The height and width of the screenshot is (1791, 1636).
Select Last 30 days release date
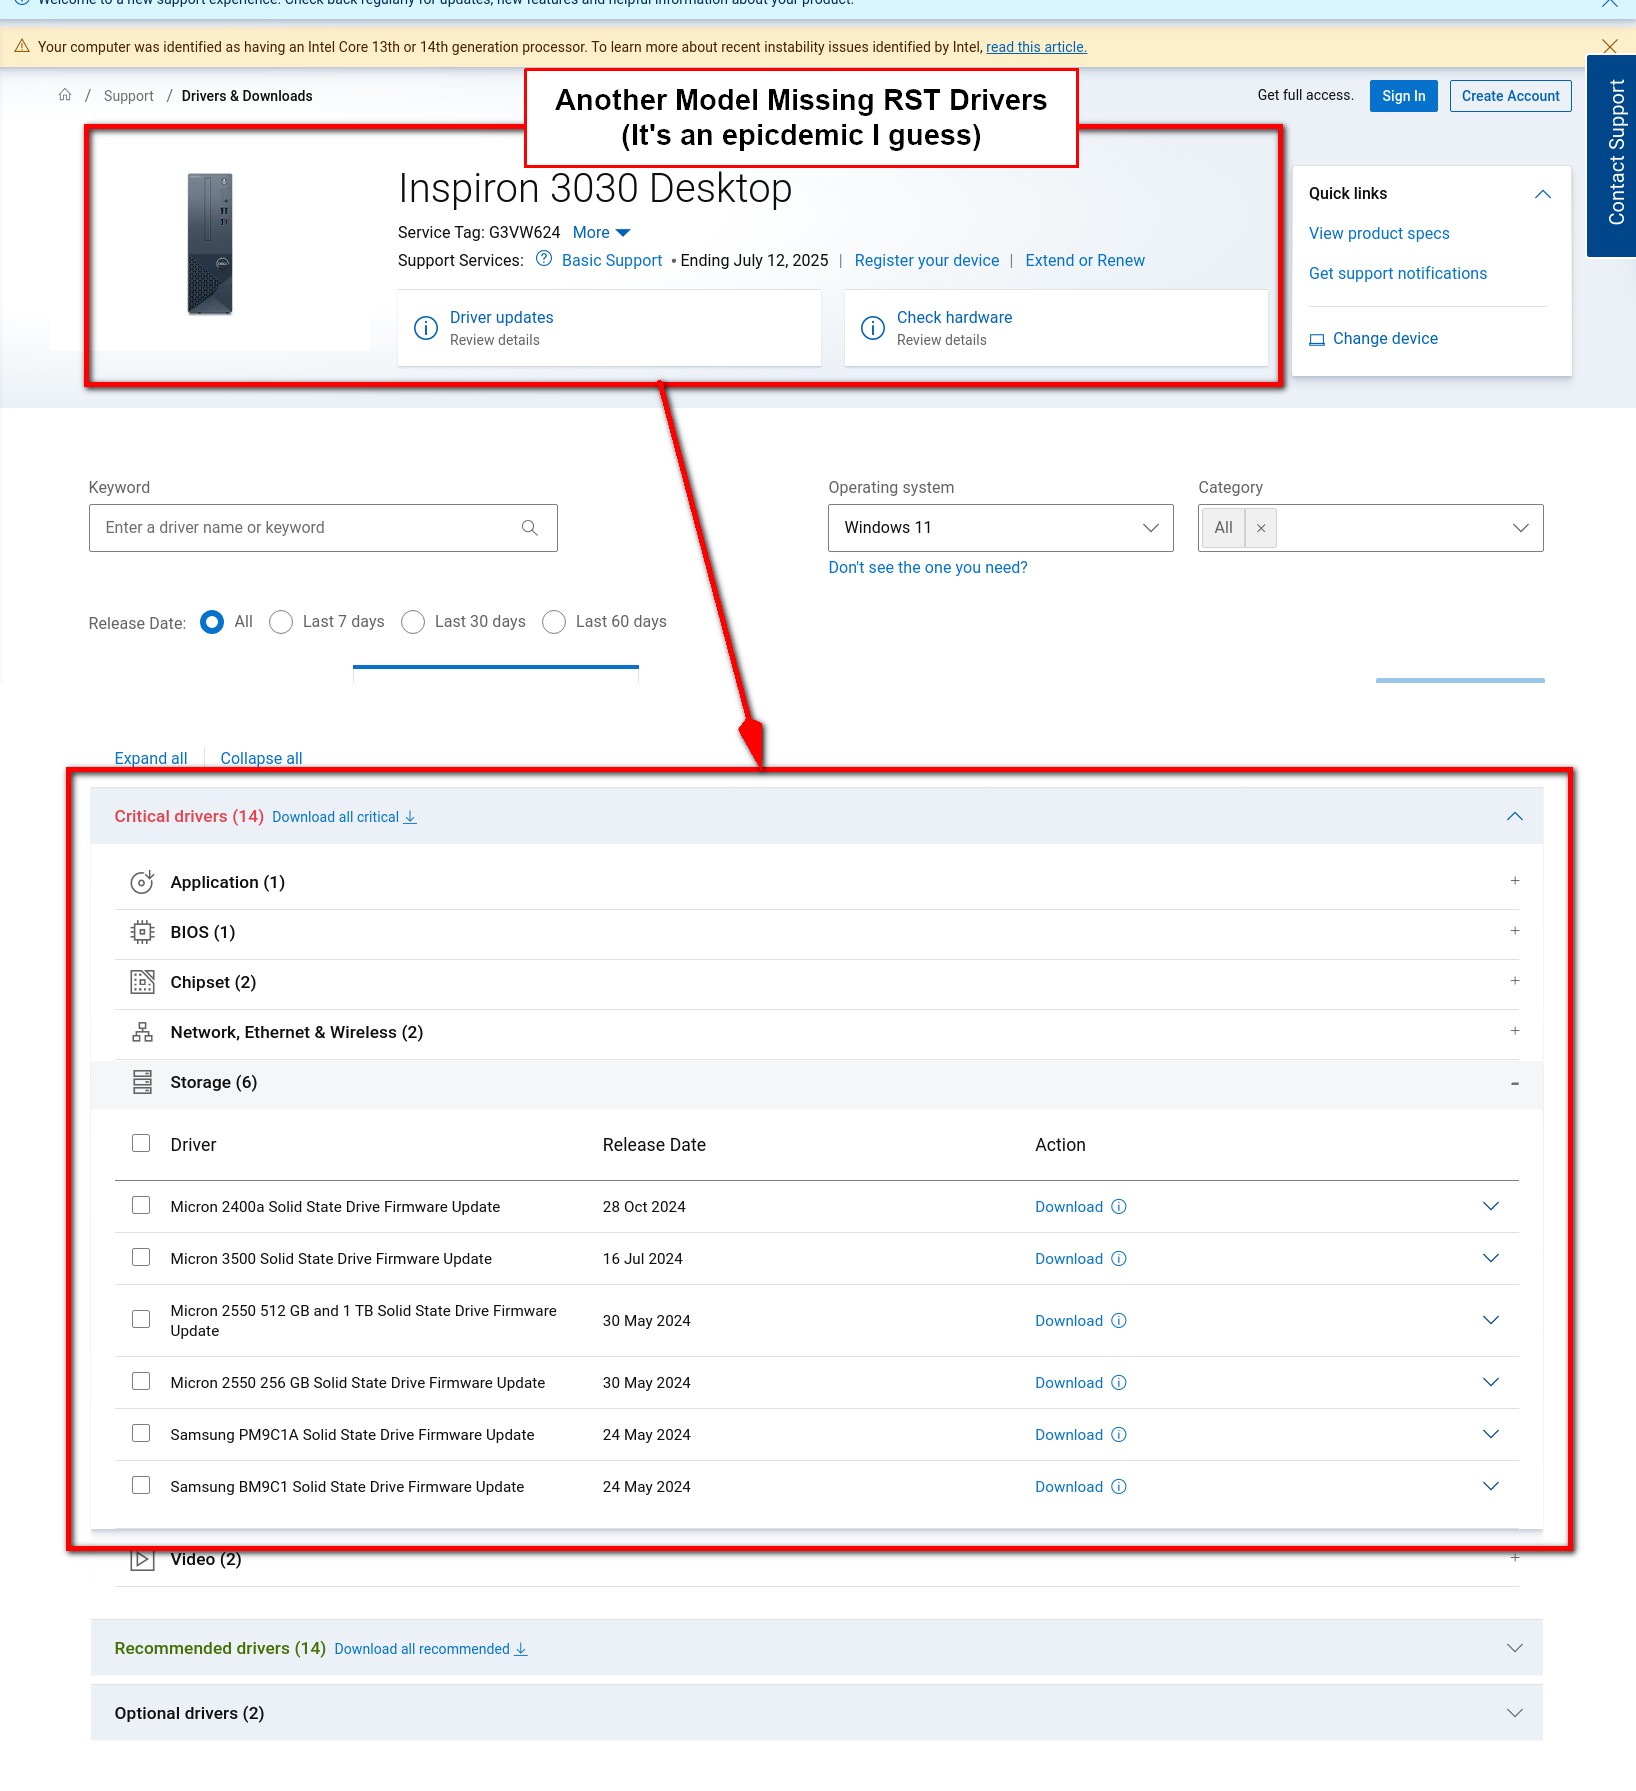(413, 622)
